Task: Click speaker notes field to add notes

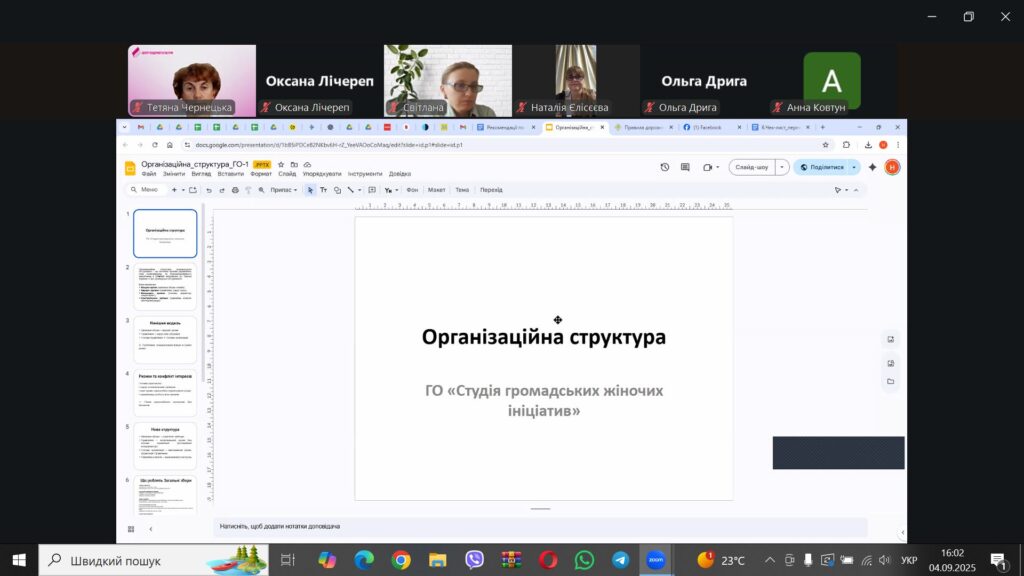Action: 540,526
